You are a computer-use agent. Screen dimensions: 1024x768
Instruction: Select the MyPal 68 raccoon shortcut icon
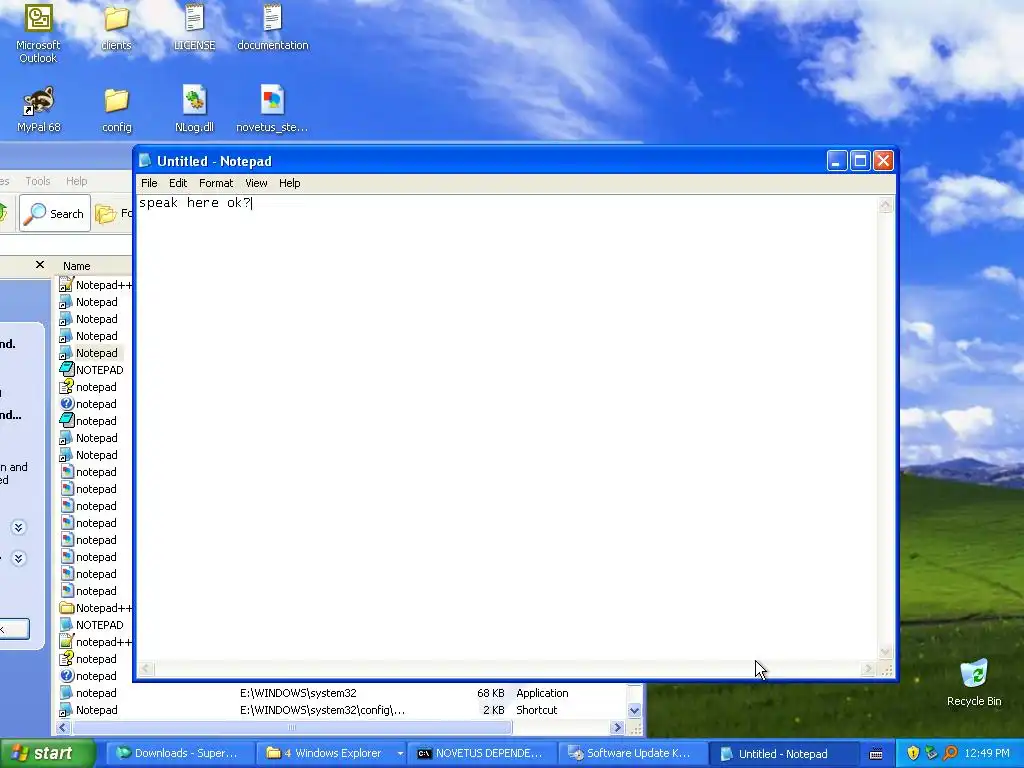(x=39, y=110)
